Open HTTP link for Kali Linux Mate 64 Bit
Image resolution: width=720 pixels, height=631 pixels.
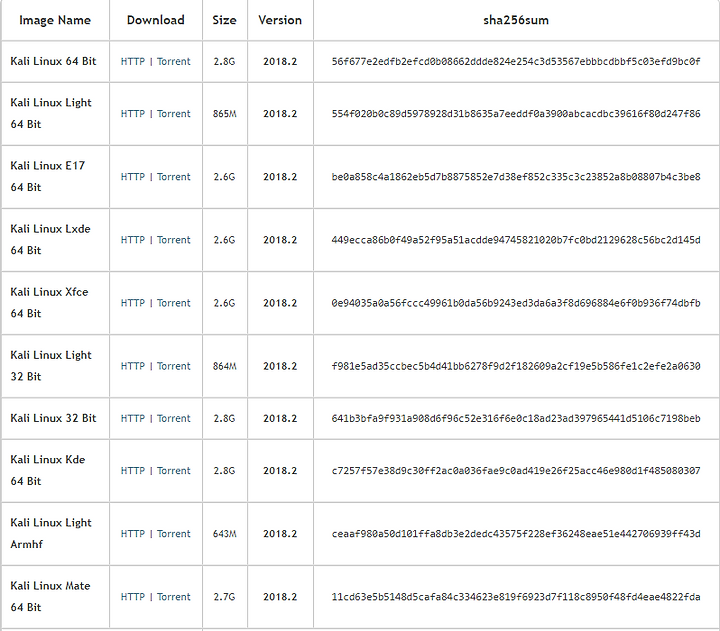[133, 597]
